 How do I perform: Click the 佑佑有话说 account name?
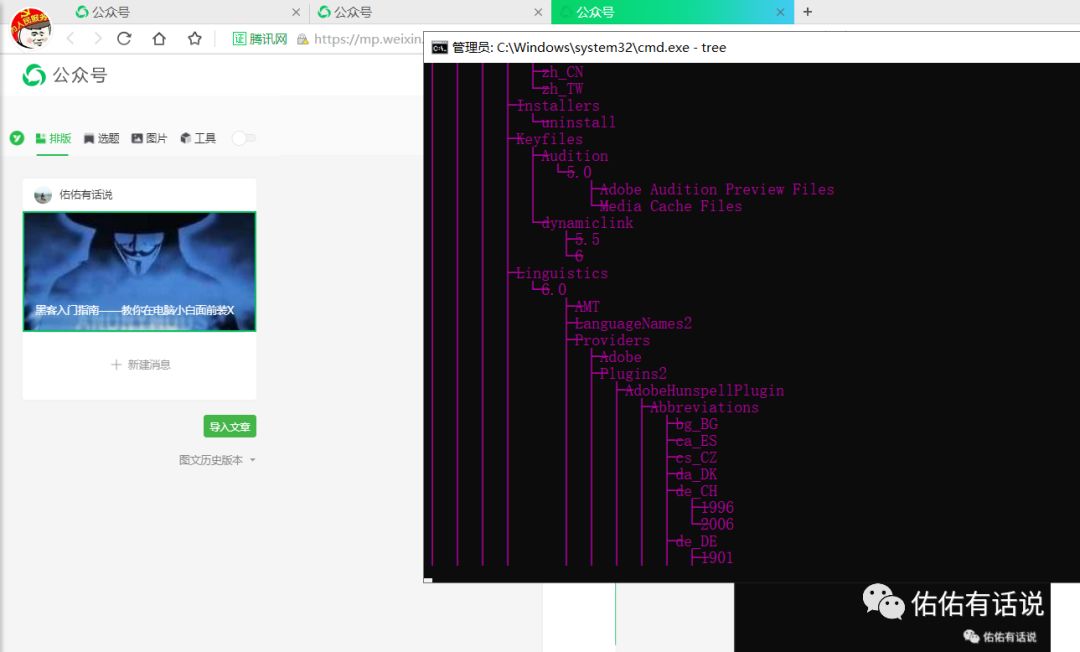[86, 195]
